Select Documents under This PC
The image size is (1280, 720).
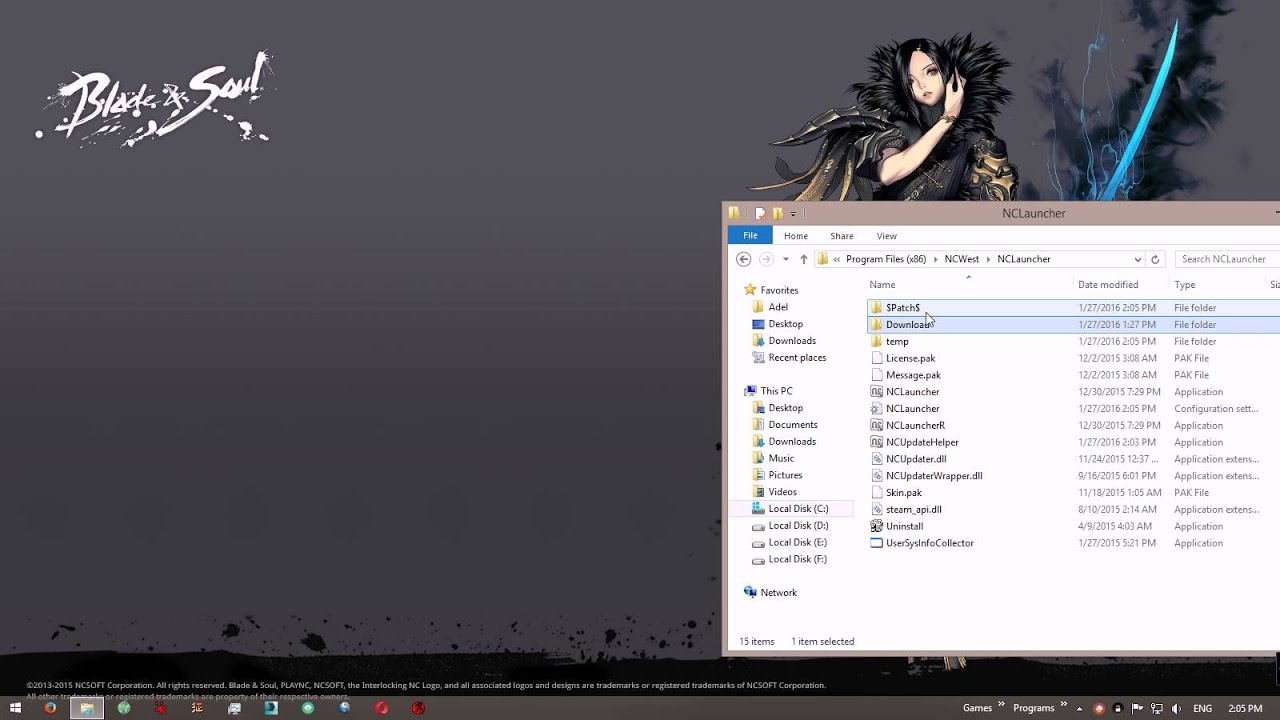pos(792,425)
